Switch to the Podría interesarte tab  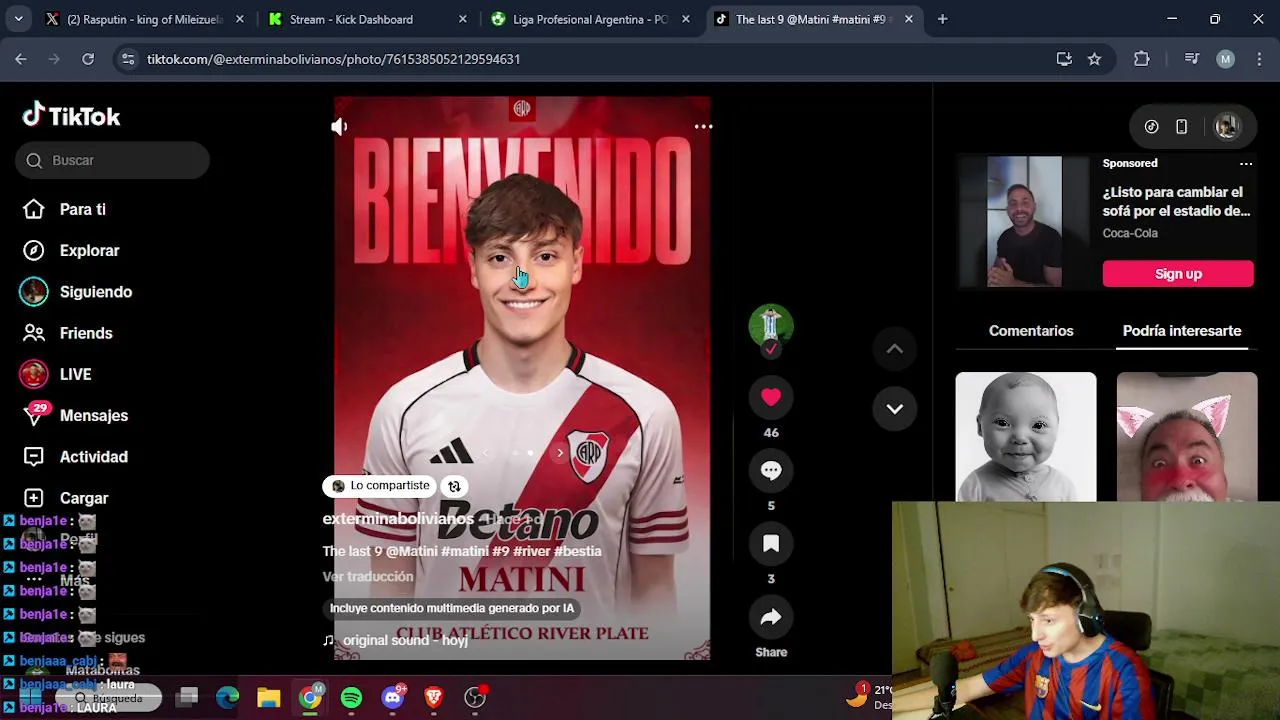click(1182, 331)
